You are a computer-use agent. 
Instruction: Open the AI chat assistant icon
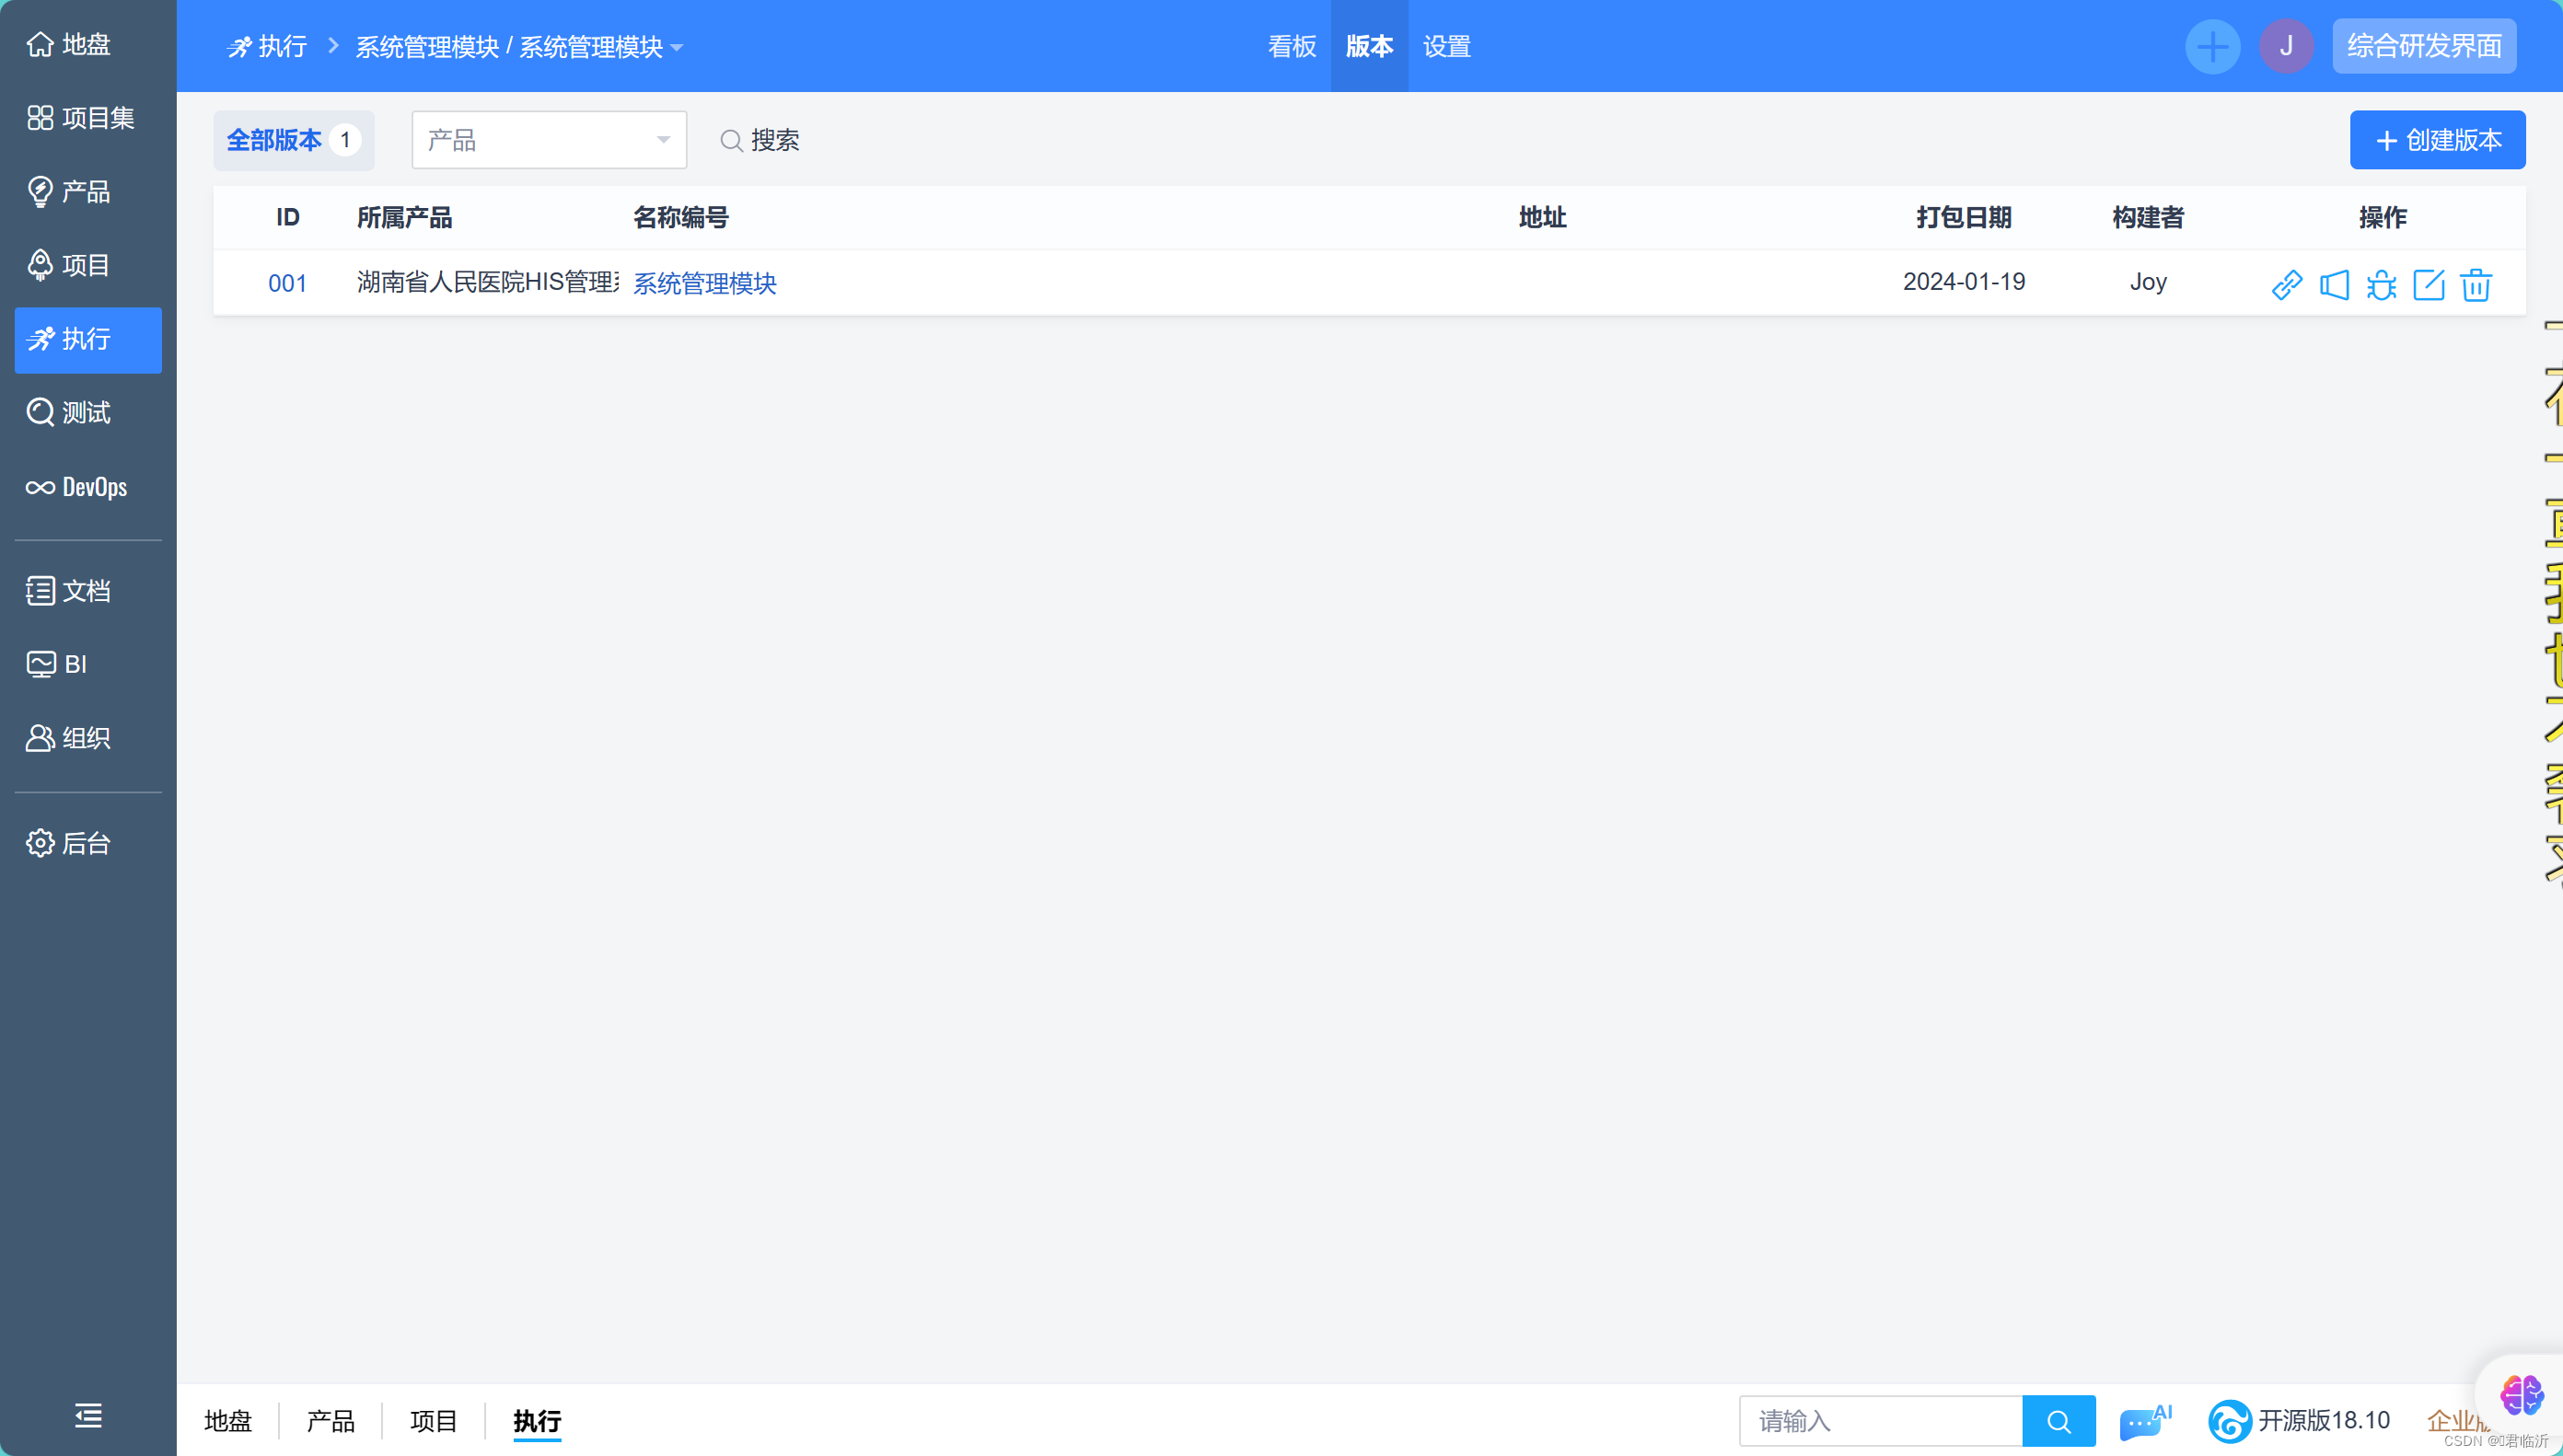[2144, 1421]
